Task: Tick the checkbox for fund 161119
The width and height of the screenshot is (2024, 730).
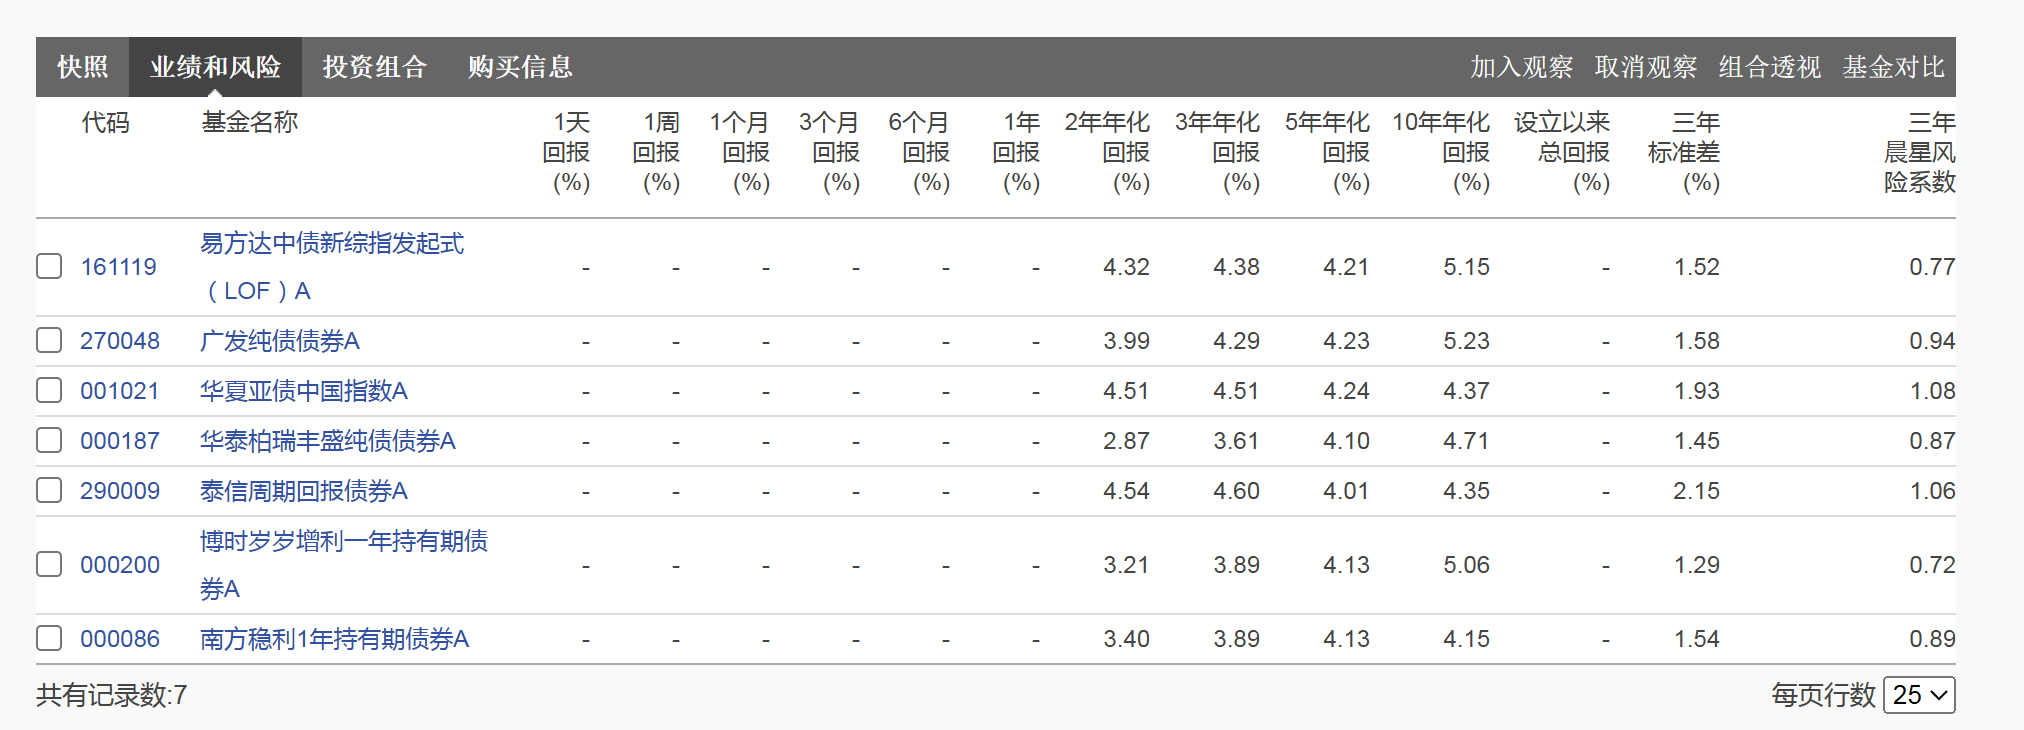Action: pyautogui.click(x=49, y=266)
